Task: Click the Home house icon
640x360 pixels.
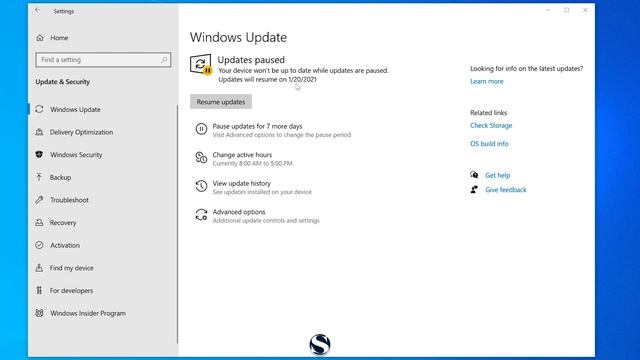Action: 40,38
